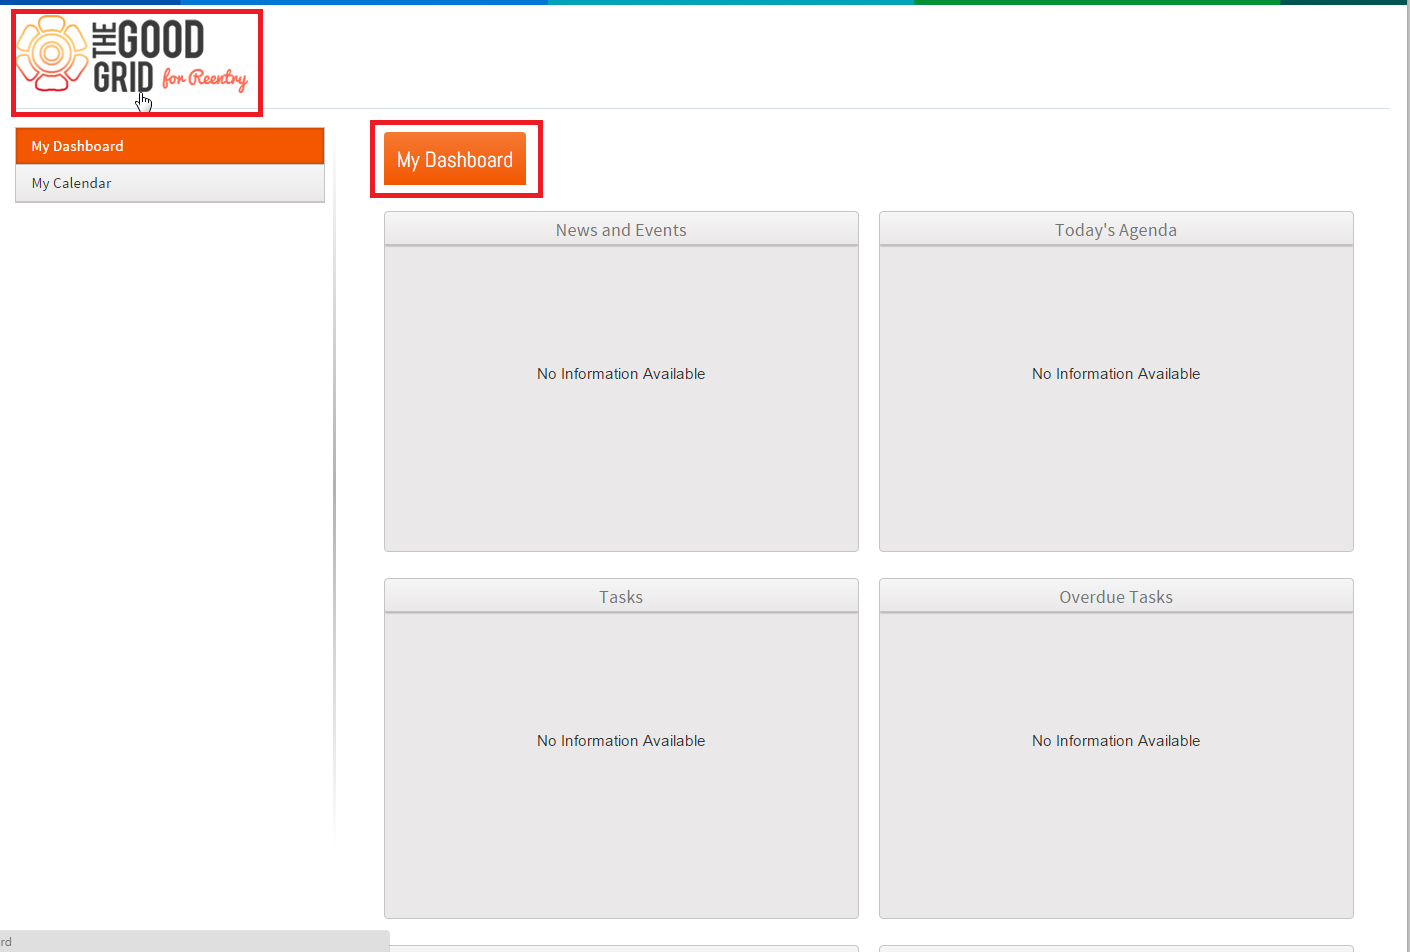Click 'No Information Available' in News and Events

[621, 374]
